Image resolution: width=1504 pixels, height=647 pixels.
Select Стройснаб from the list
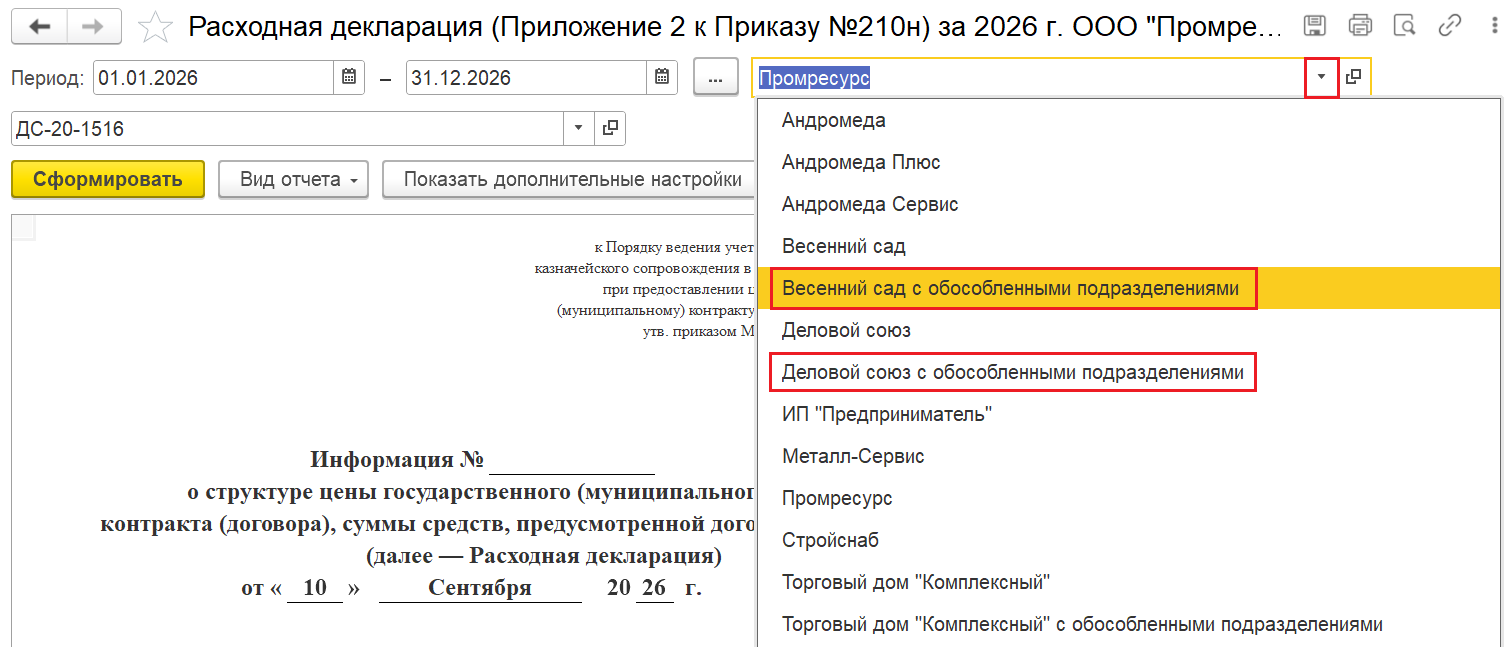(1127, 540)
